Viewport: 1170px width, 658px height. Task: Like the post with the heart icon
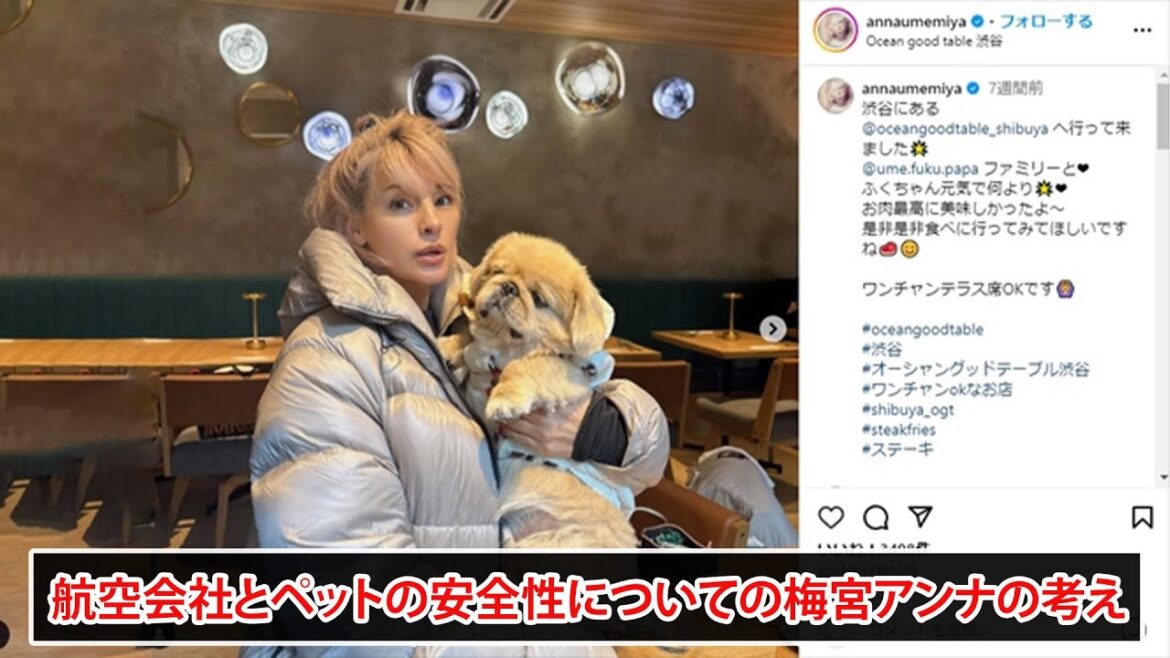(x=830, y=517)
